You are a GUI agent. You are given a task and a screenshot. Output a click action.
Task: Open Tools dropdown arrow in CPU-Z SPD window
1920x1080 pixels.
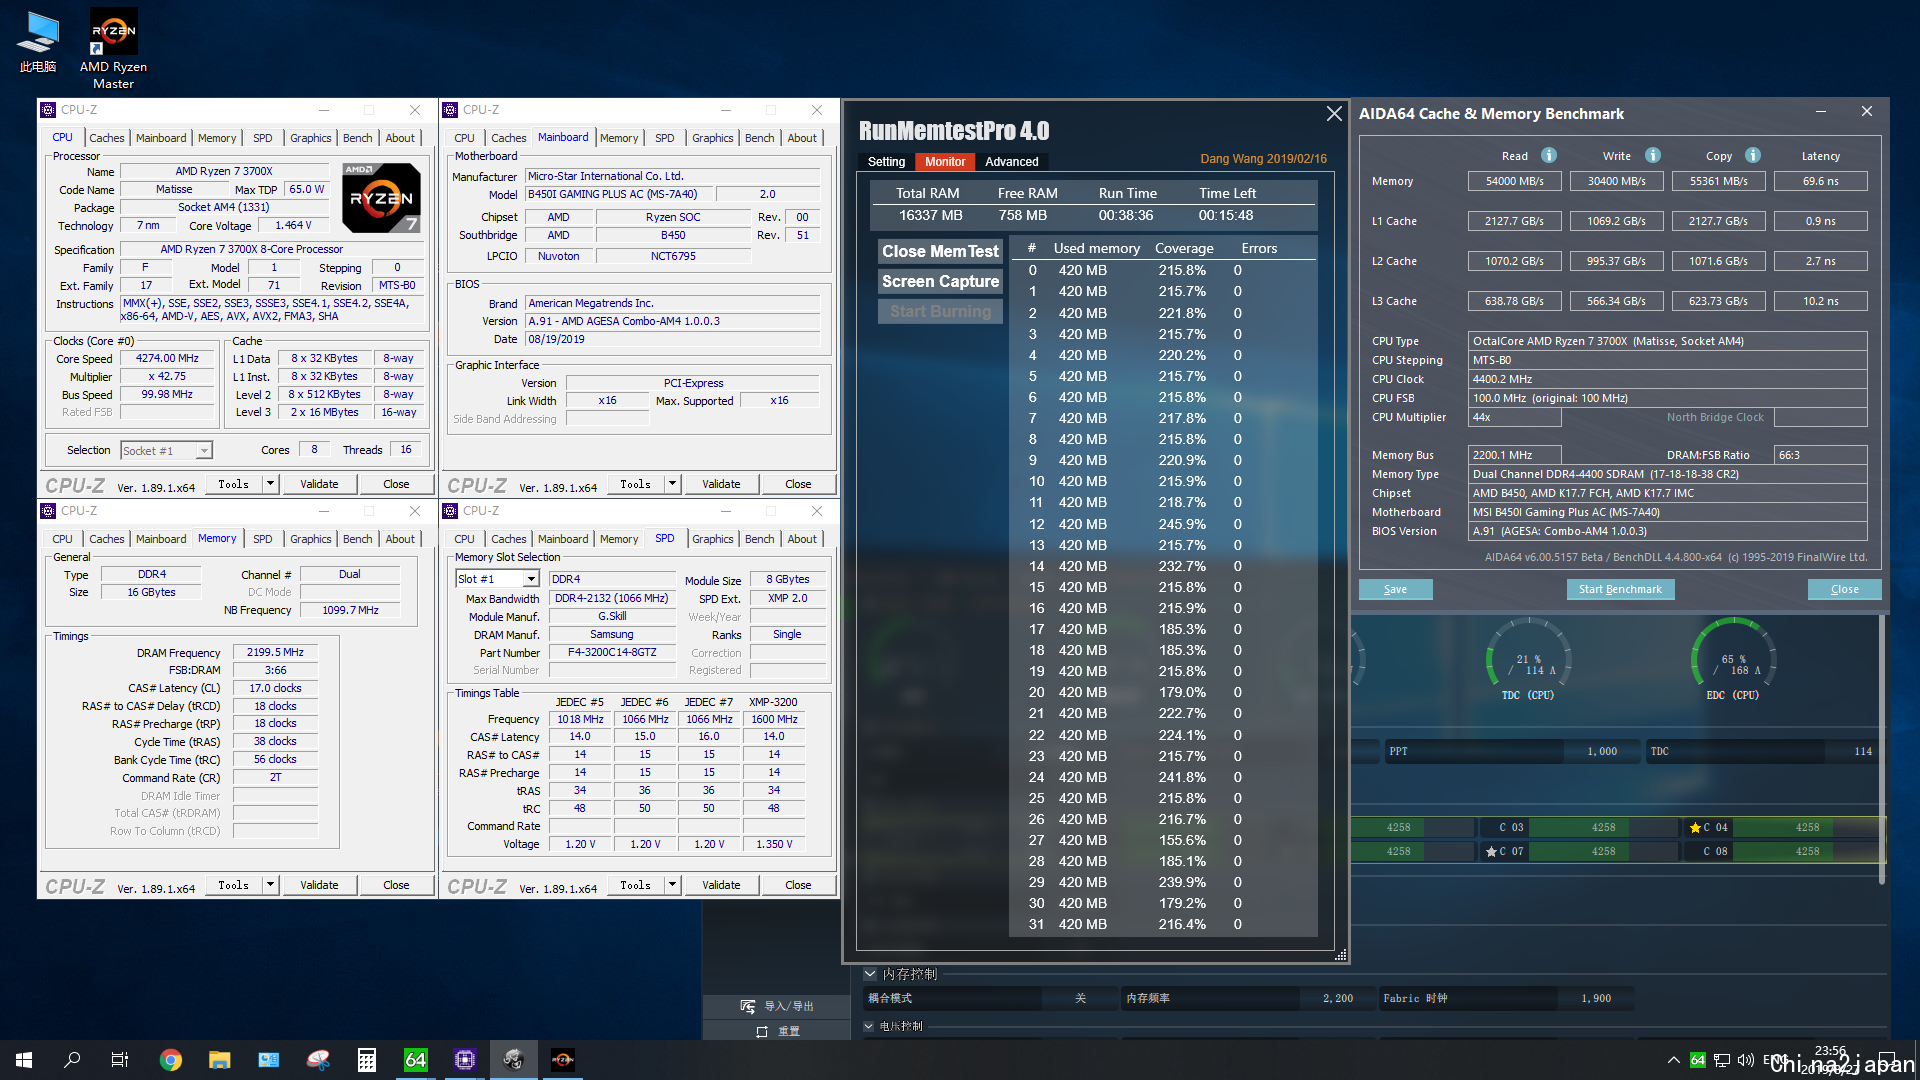[x=672, y=885]
